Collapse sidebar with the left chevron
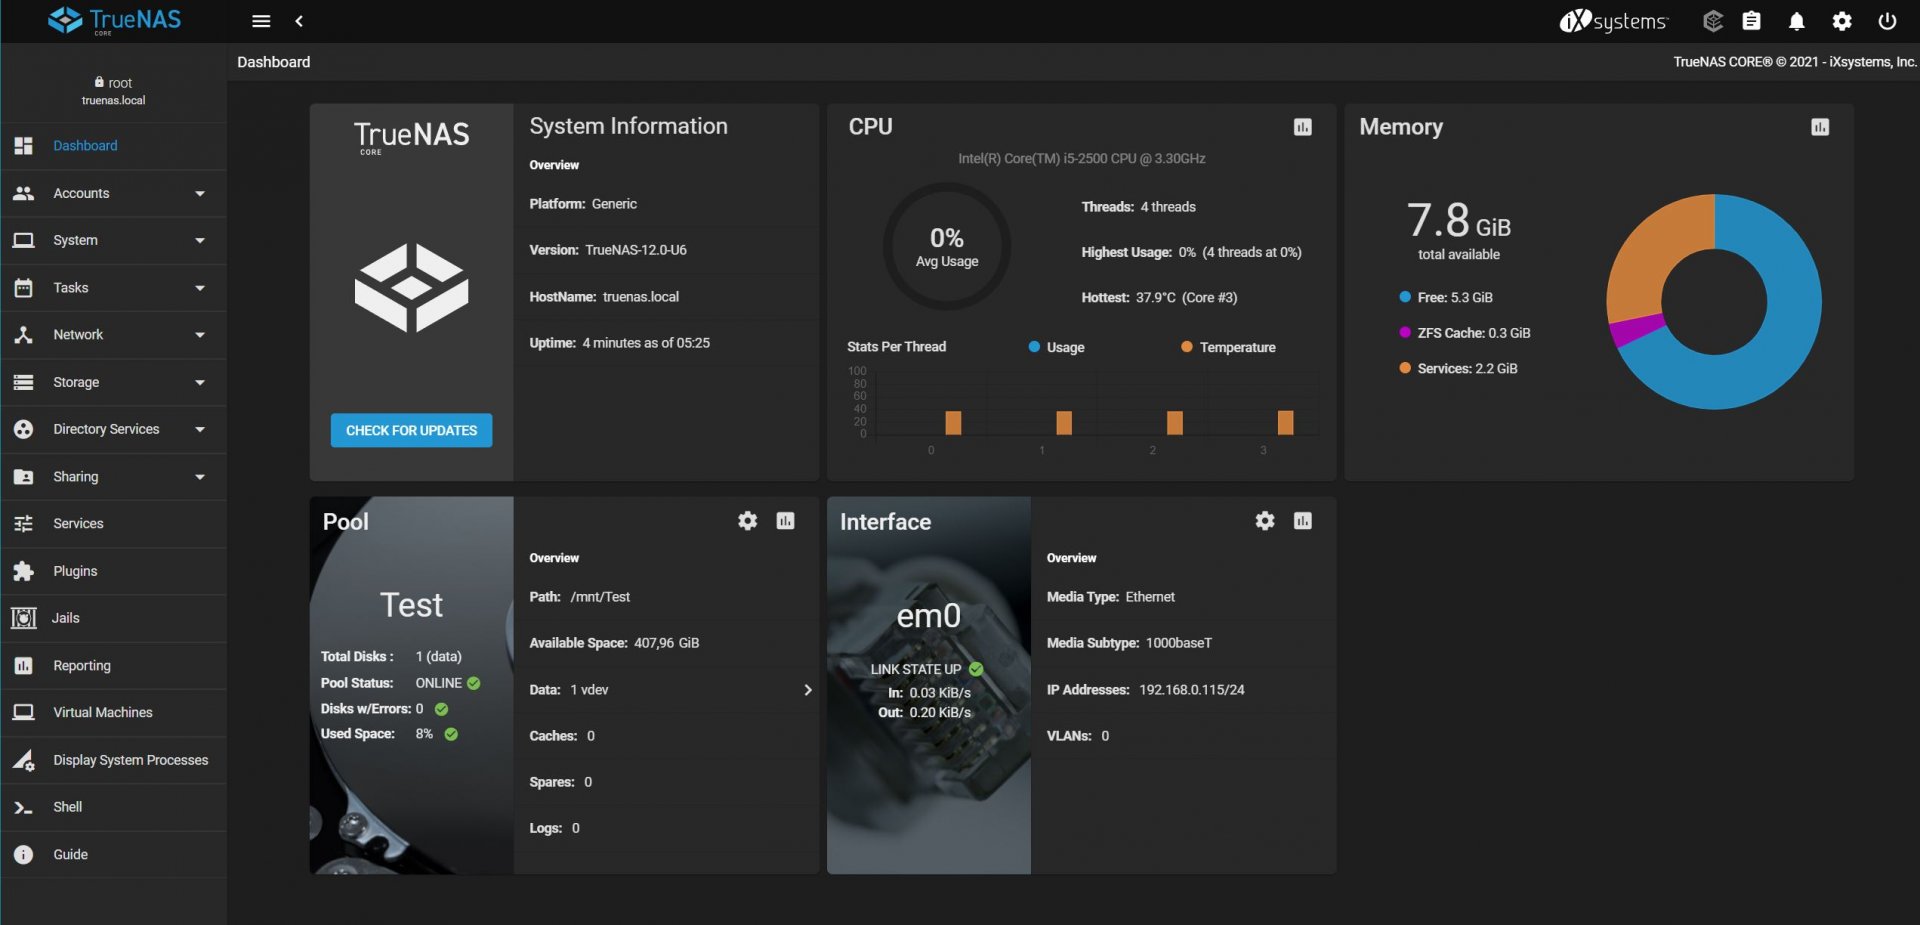Viewport: 1920px width, 925px height. coord(299,21)
